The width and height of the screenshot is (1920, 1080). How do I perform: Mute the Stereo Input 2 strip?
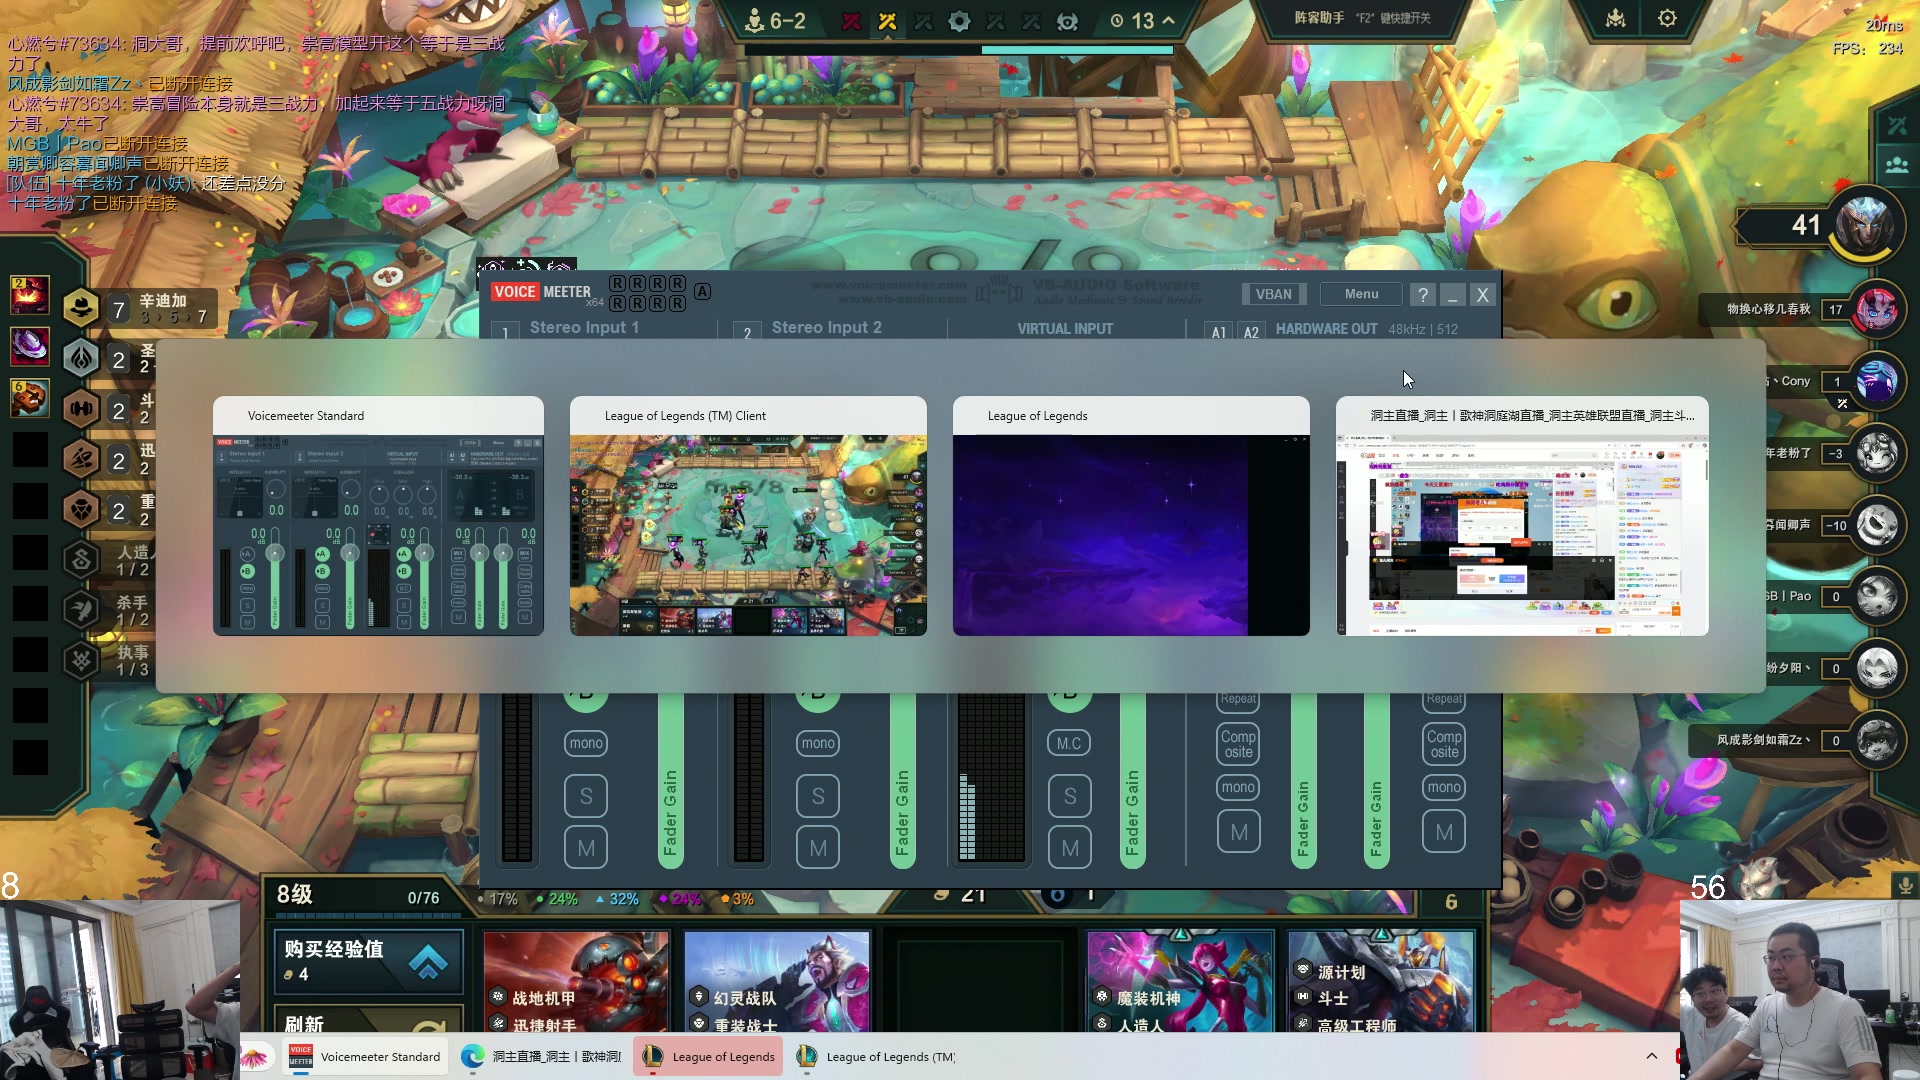818,848
